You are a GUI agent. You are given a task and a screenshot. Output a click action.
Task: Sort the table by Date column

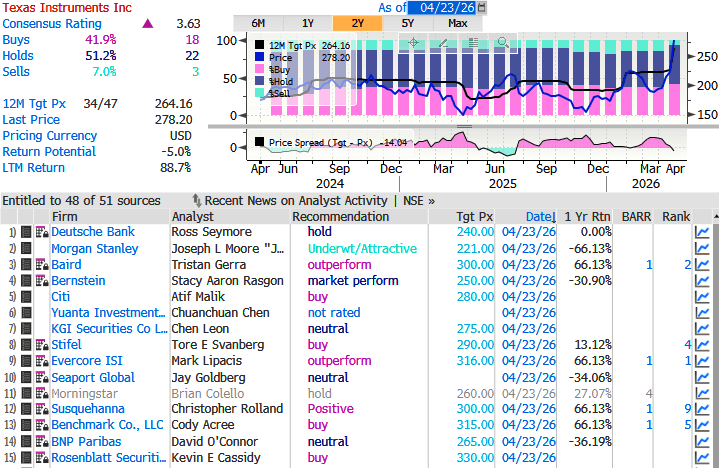[540, 216]
